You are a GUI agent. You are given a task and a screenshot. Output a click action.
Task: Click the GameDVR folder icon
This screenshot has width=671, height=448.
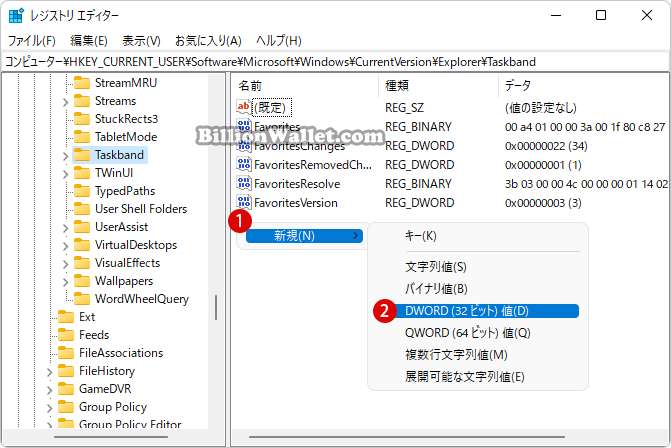(66, 389)
